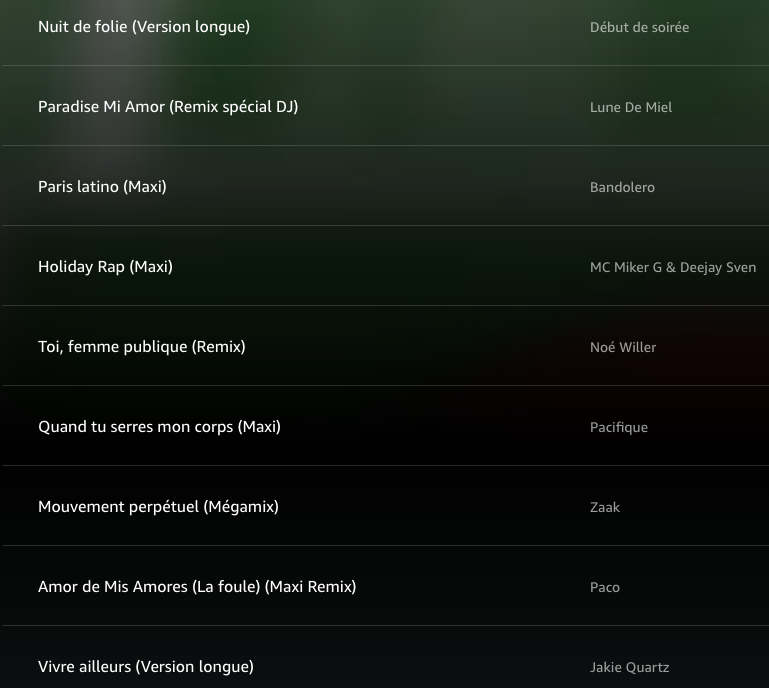Screen dimensions: 769x688
Task: Play Nuit de folie (Version longue)
Action: tap(143, 27)
